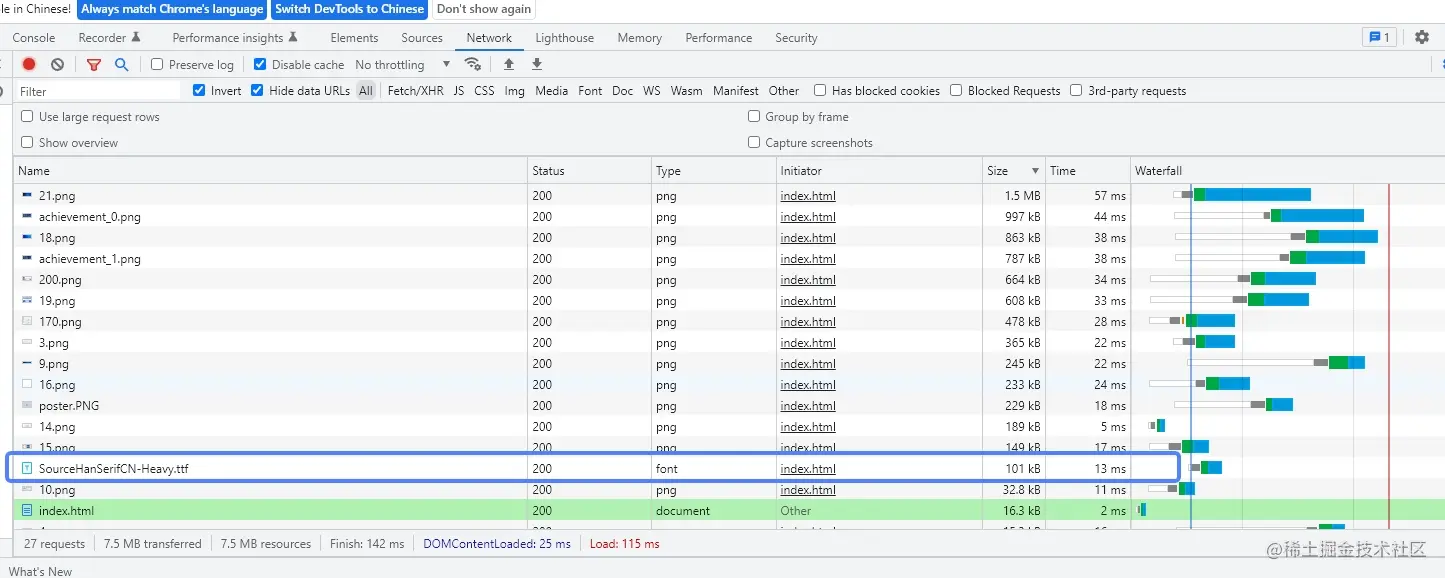Filter requests by WS type

tap(652, 90)
